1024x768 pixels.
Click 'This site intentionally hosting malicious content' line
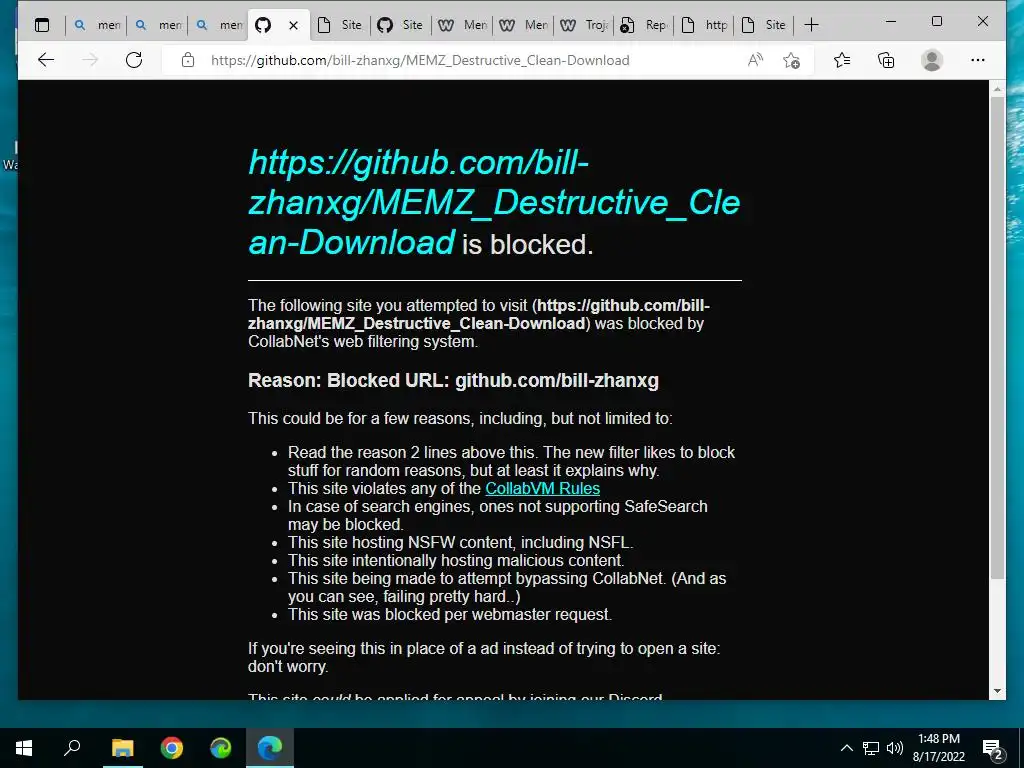tap(456, 560)
